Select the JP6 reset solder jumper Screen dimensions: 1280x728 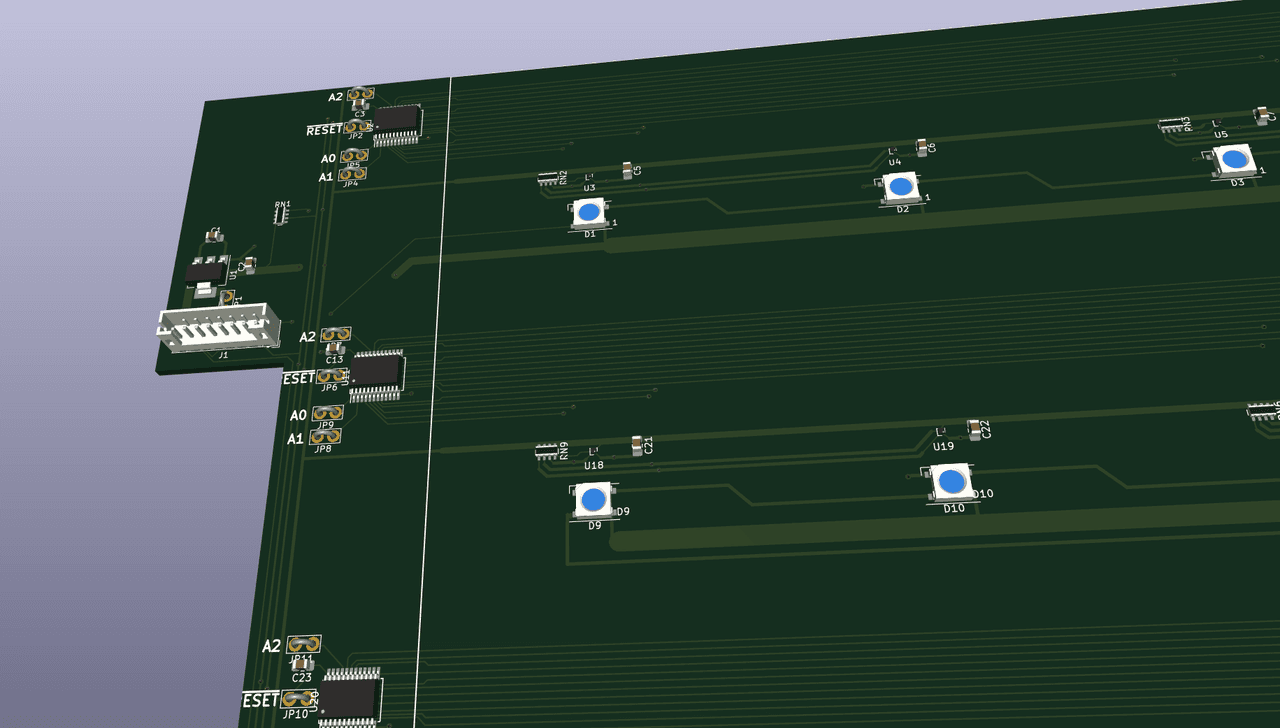point(329,376)
